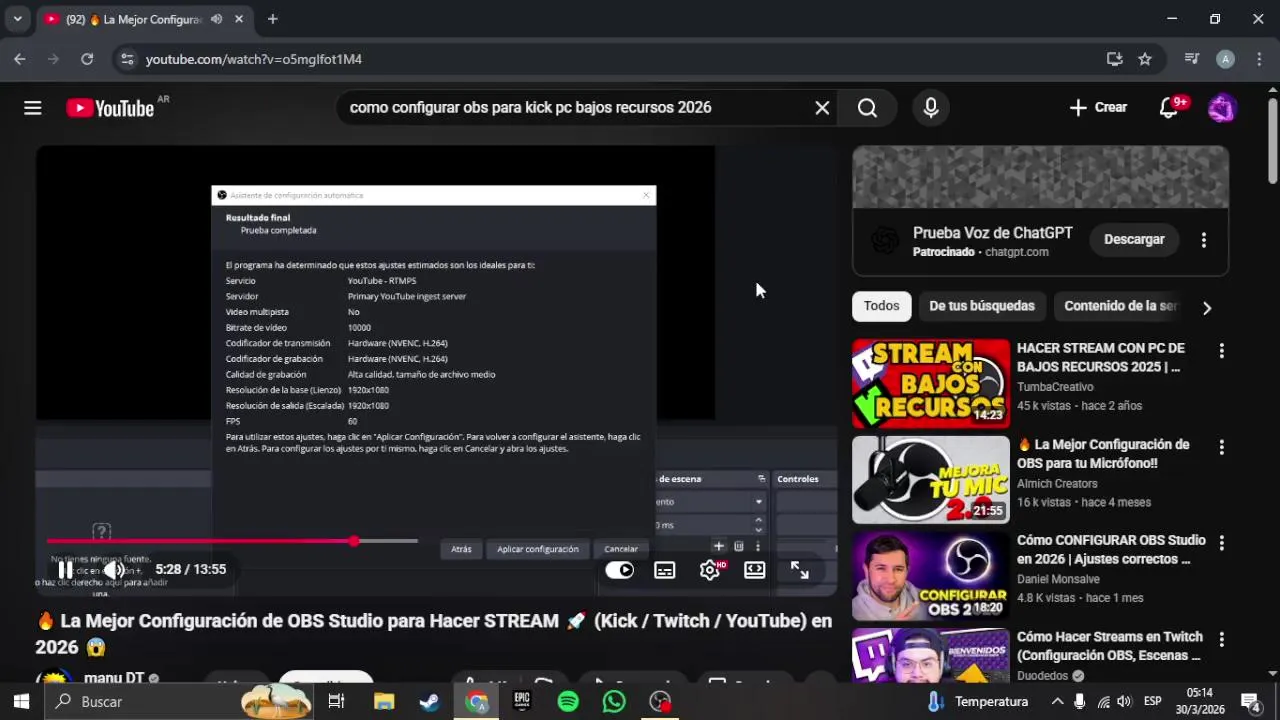Image resolution: width=1280 pixels, height=720 pixels.
Task: Open the Chrome profile button
Action: click(x=1225, y=59)
